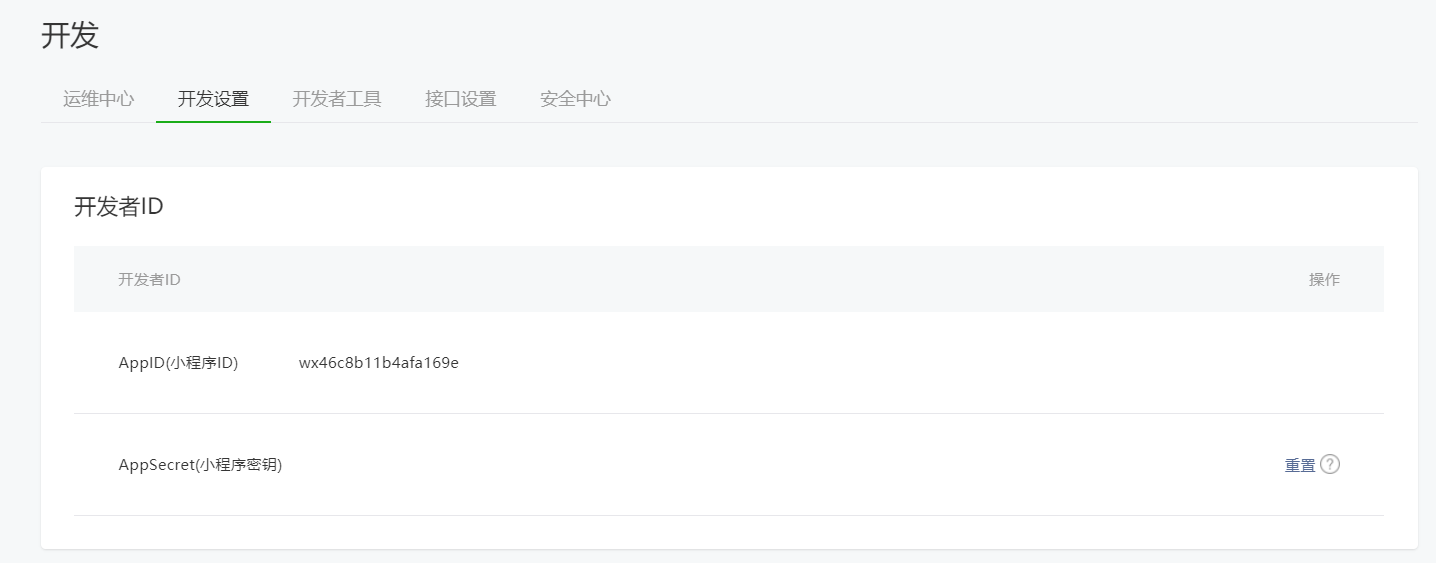The image size is (1436, 563).
Task: Select the 开发设置 tab
Action: [x=213, y=99]
